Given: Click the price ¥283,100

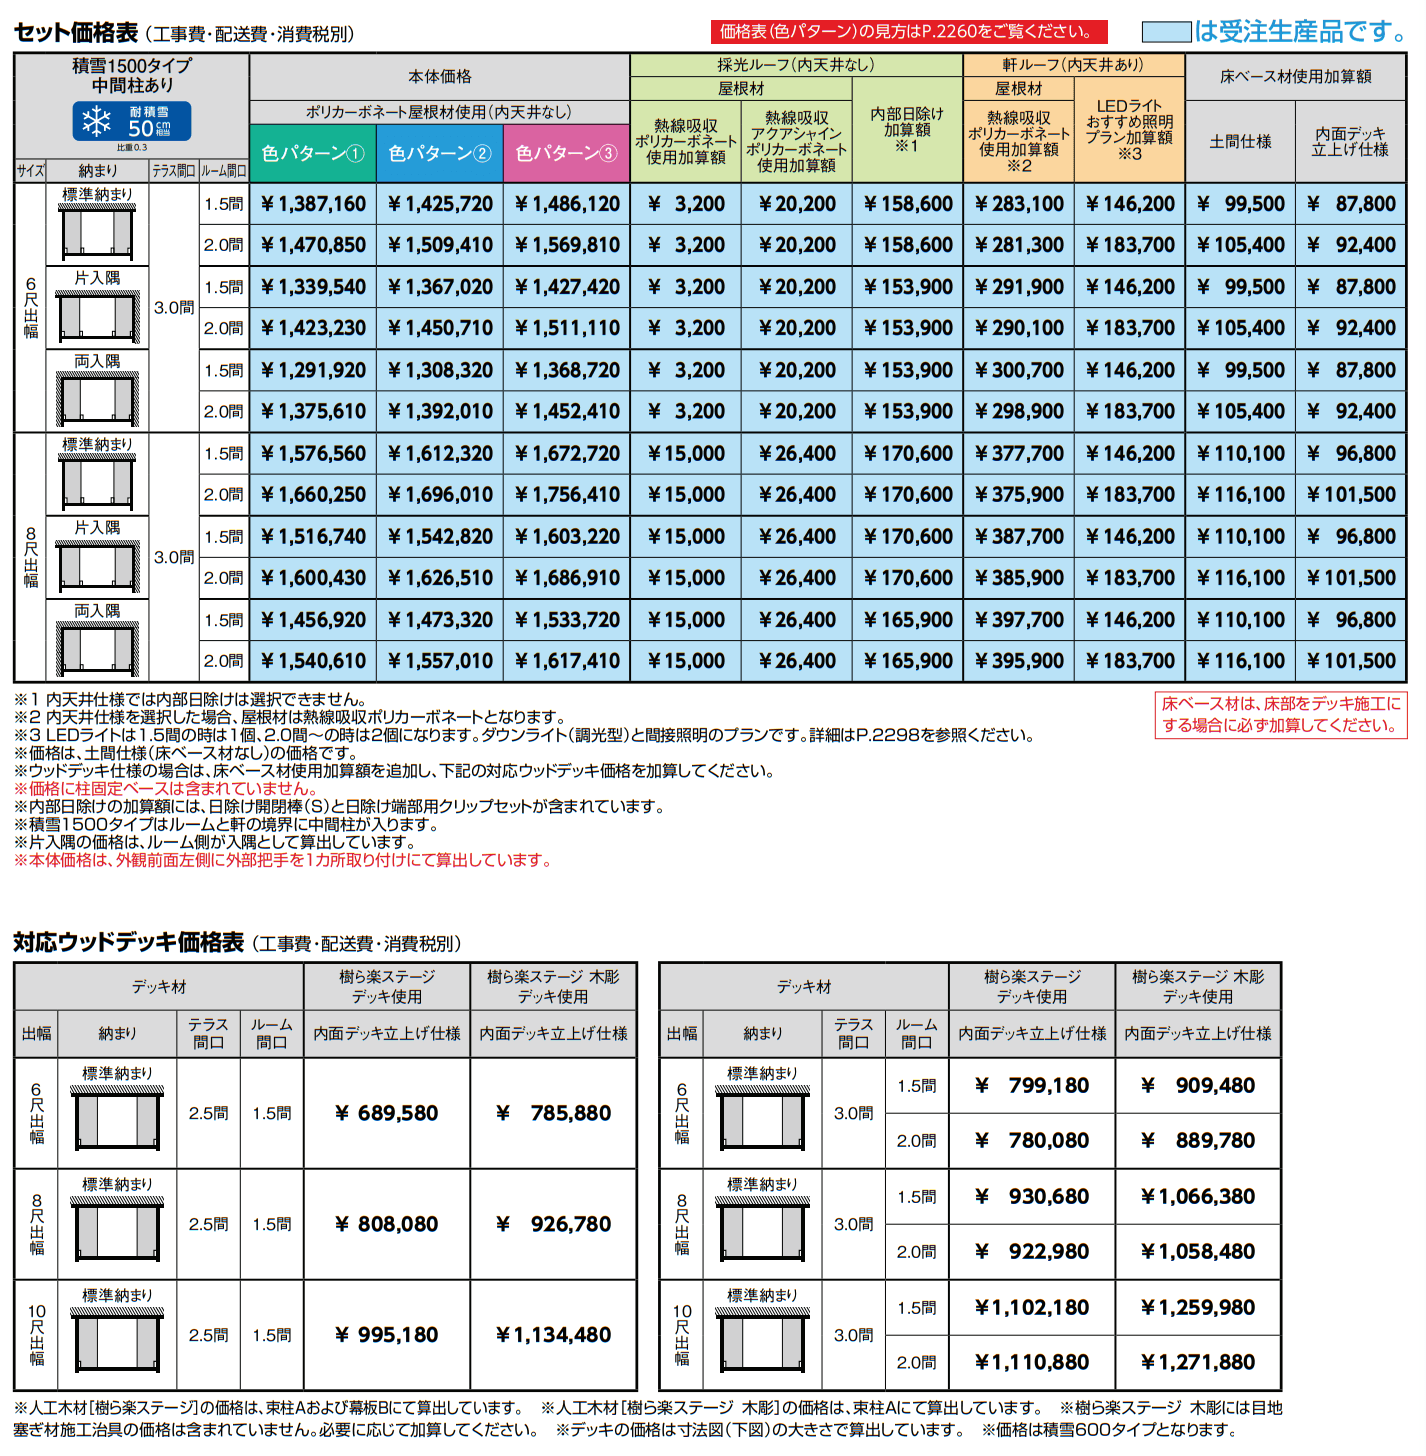Looking at the screenshot, I should pos(1019,204).
